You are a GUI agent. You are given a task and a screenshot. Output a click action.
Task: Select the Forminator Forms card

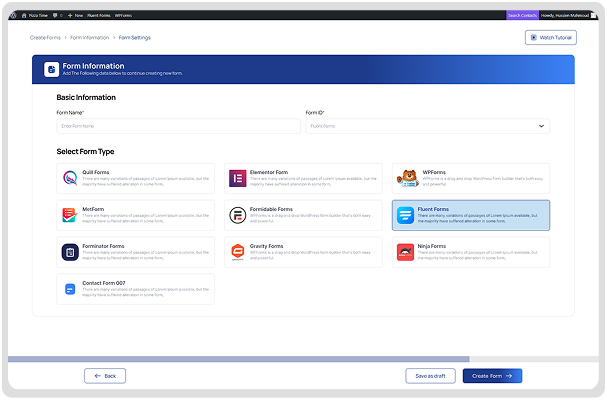(x=135, y=252)
